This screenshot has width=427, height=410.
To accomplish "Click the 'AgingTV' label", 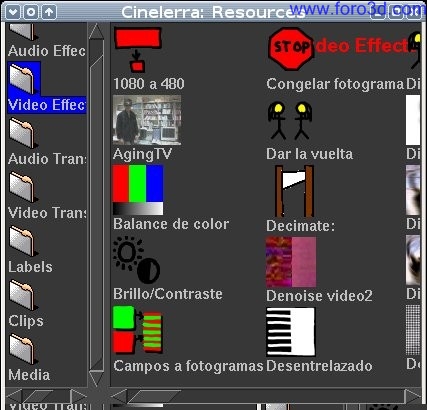I will (x=142, y=154).
